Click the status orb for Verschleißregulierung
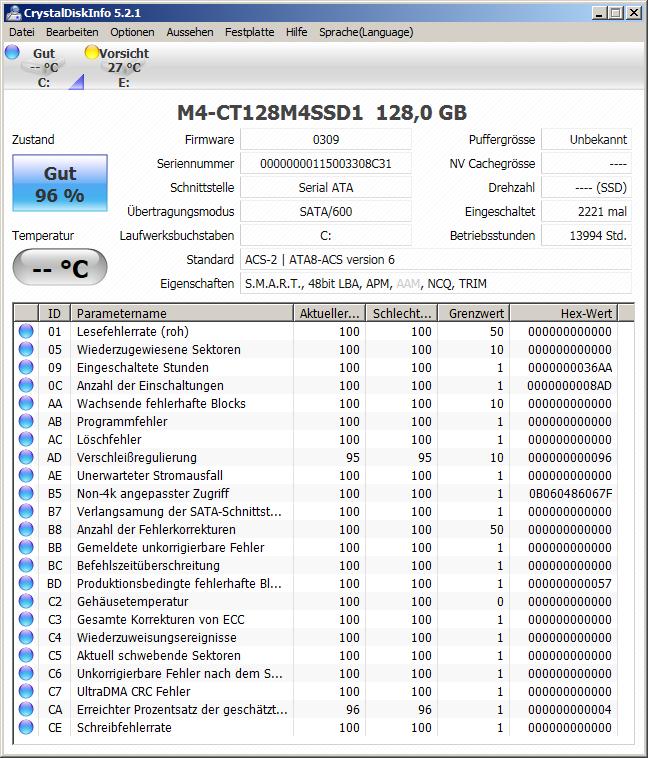The height and width of the screenshot is (758, 648). tap(26, 457)
